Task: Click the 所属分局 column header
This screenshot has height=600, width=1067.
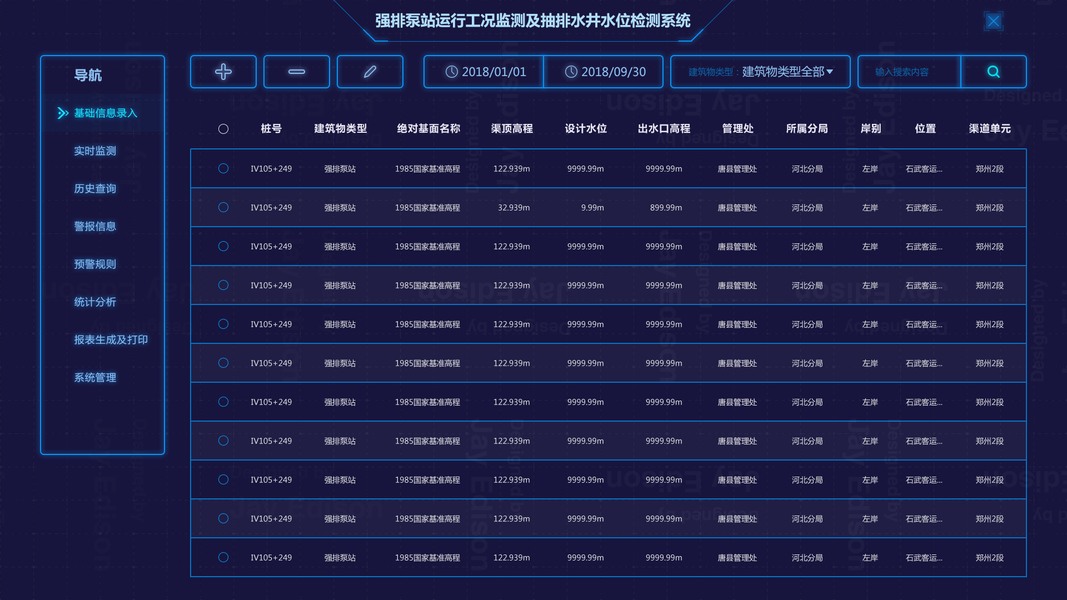Action: pos(807,129)
